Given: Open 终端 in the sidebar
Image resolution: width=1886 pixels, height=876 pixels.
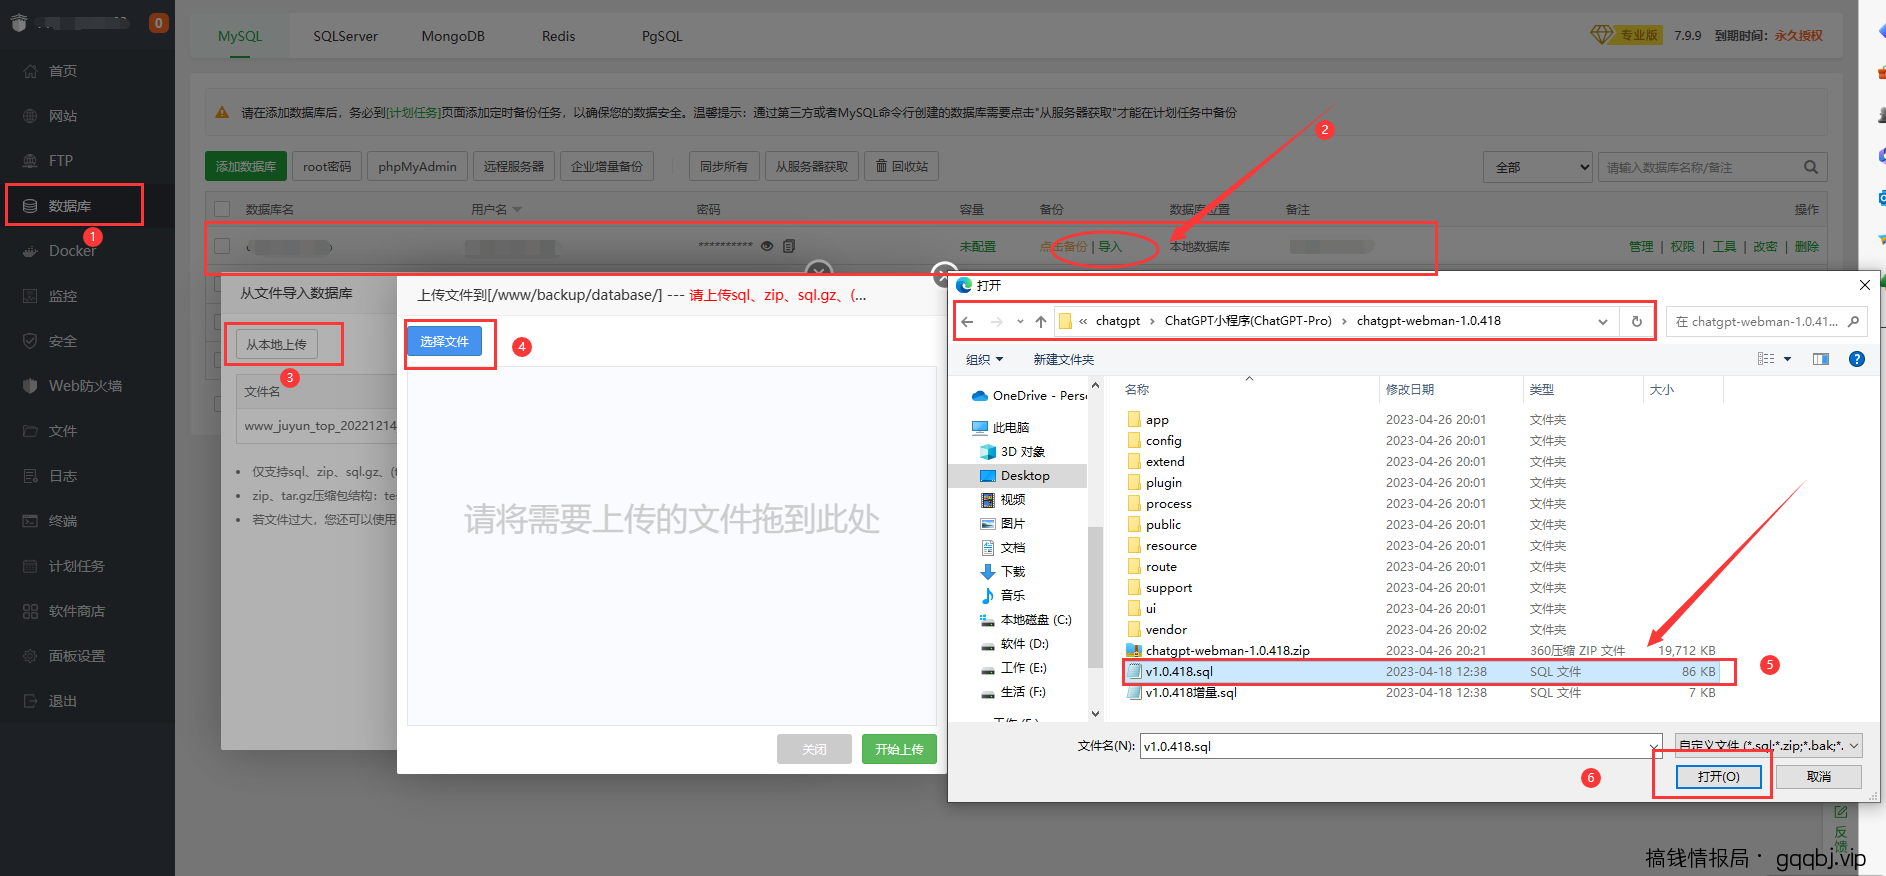Looking at the screenshot, I should 62,521.
